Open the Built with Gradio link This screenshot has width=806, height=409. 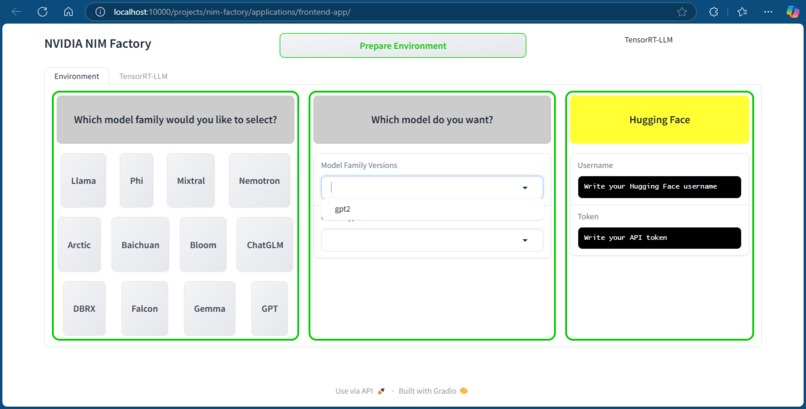click(x=433, y=391)
